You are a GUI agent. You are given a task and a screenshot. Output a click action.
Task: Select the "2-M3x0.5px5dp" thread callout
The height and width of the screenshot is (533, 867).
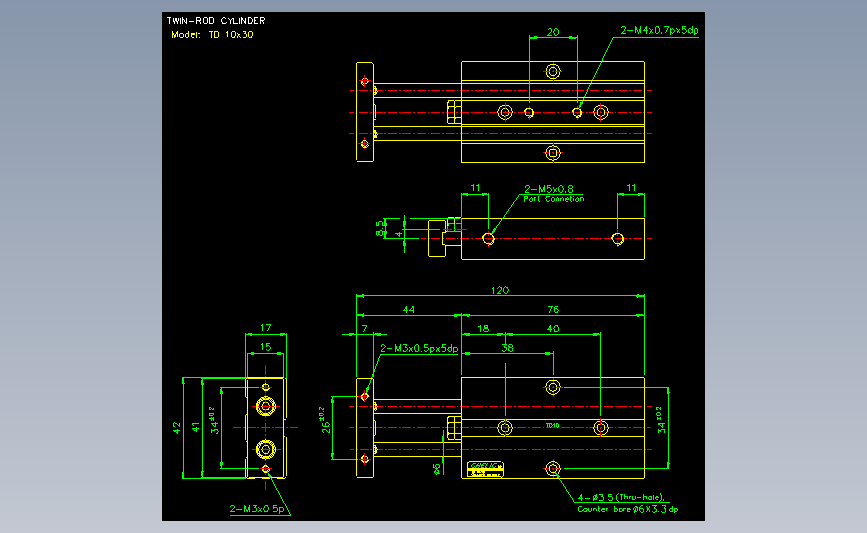coord(419,349)
